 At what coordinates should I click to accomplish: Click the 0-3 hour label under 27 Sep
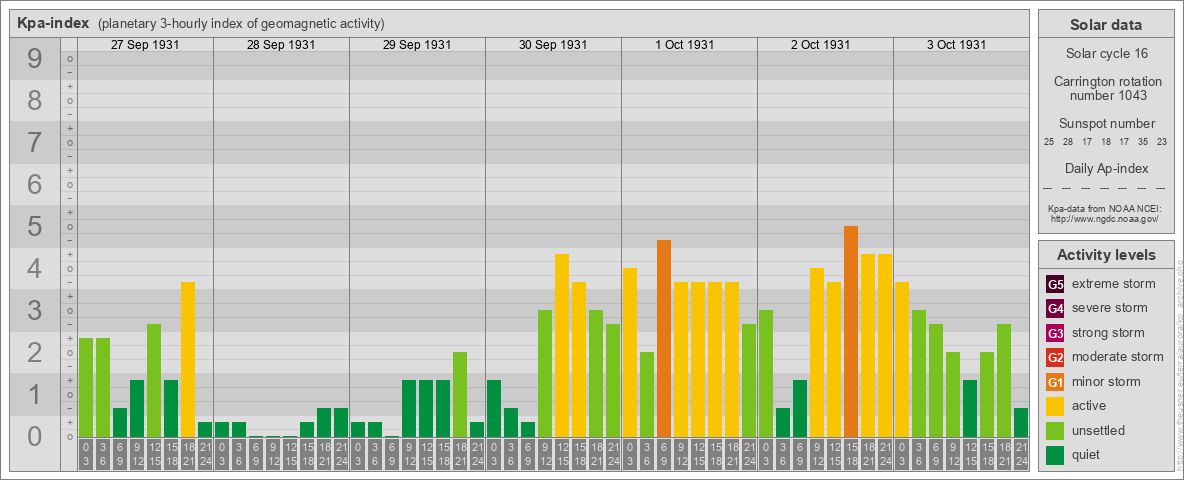pyautogui.click(x=86, y=454)
